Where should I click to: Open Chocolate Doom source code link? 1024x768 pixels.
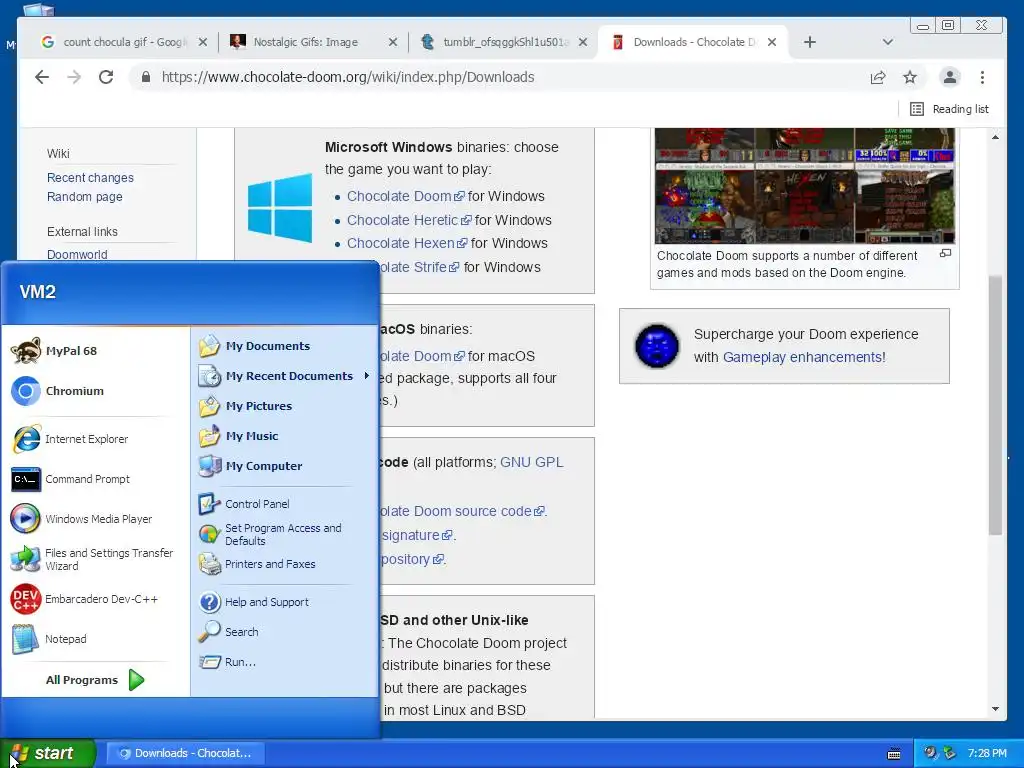462,511
